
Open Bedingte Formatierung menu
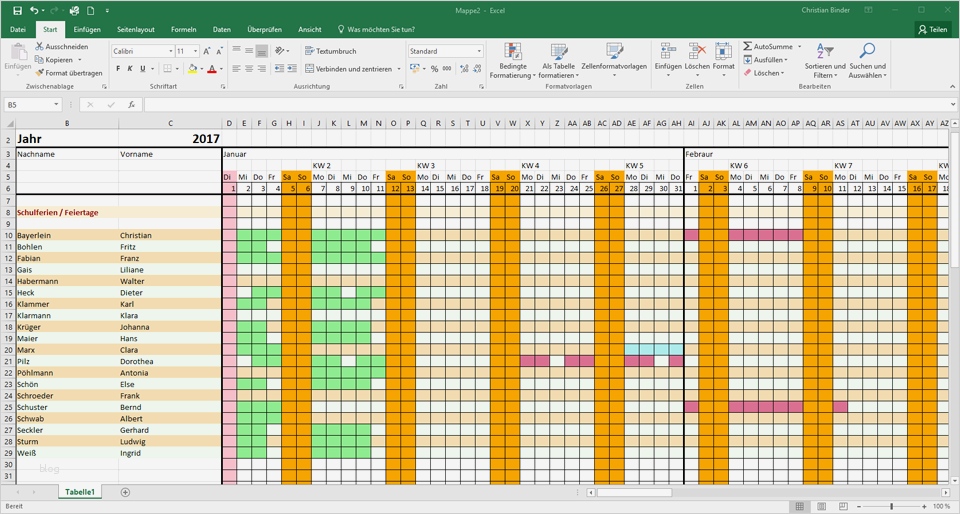[512, 61]
